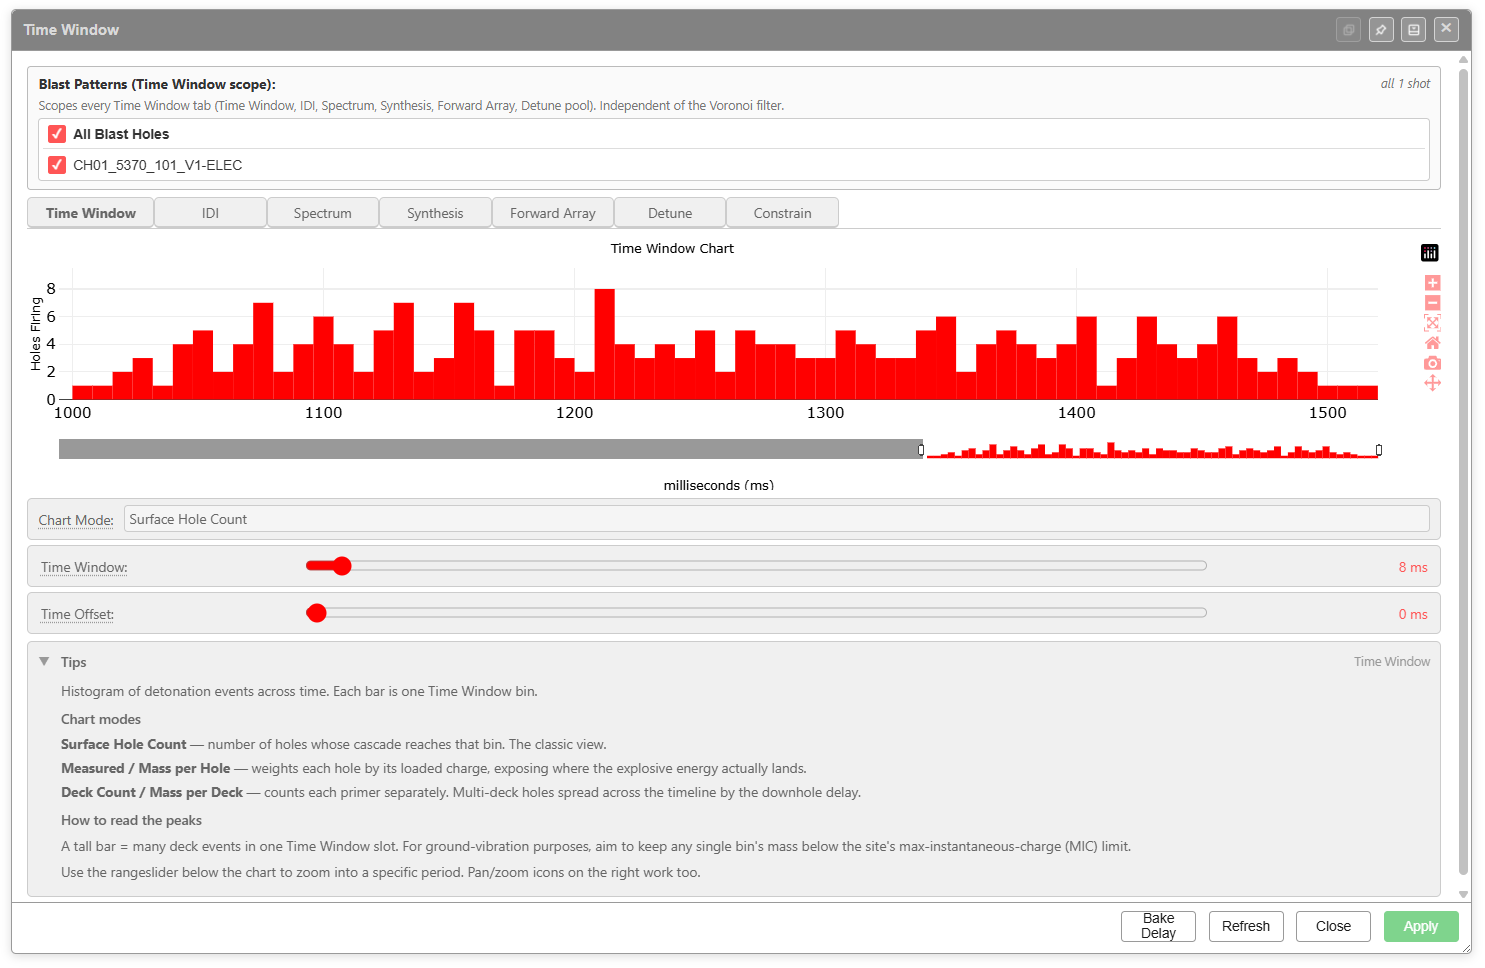
Task: Click the 'Time Window Chart' title
Action: (672, 248)
